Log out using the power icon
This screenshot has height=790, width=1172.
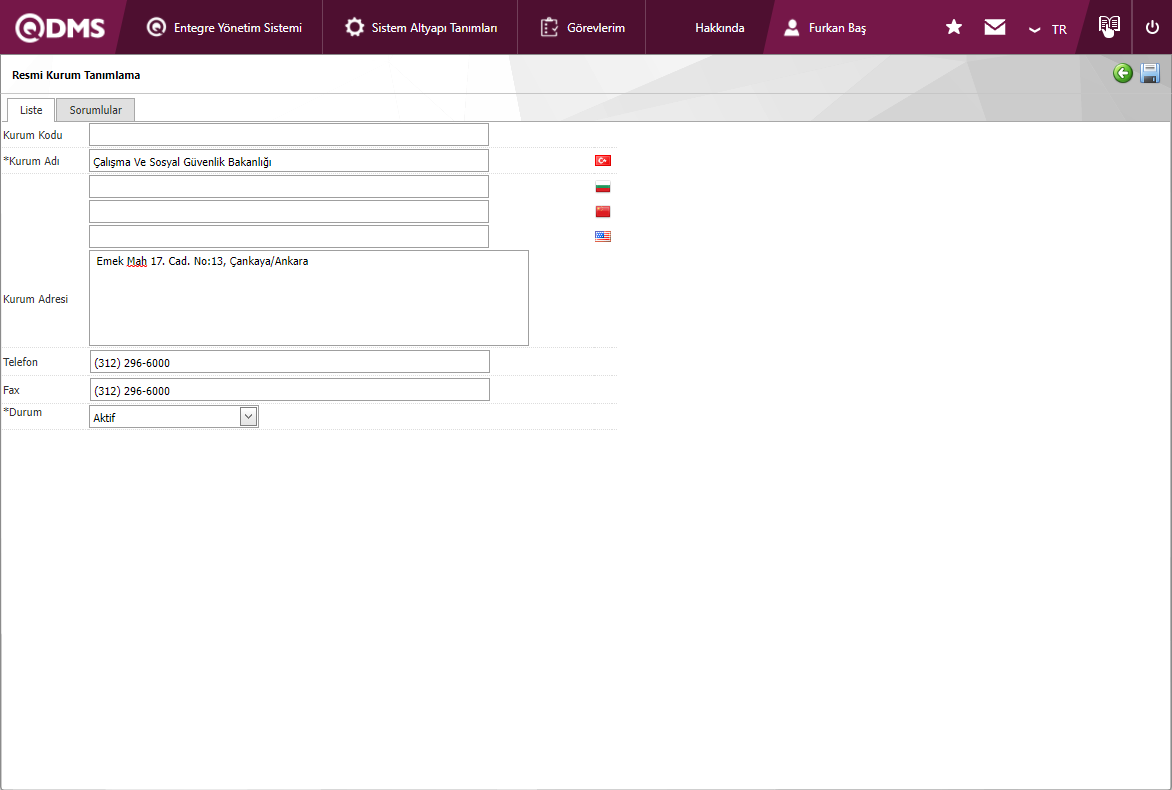tap(1152, 27)
